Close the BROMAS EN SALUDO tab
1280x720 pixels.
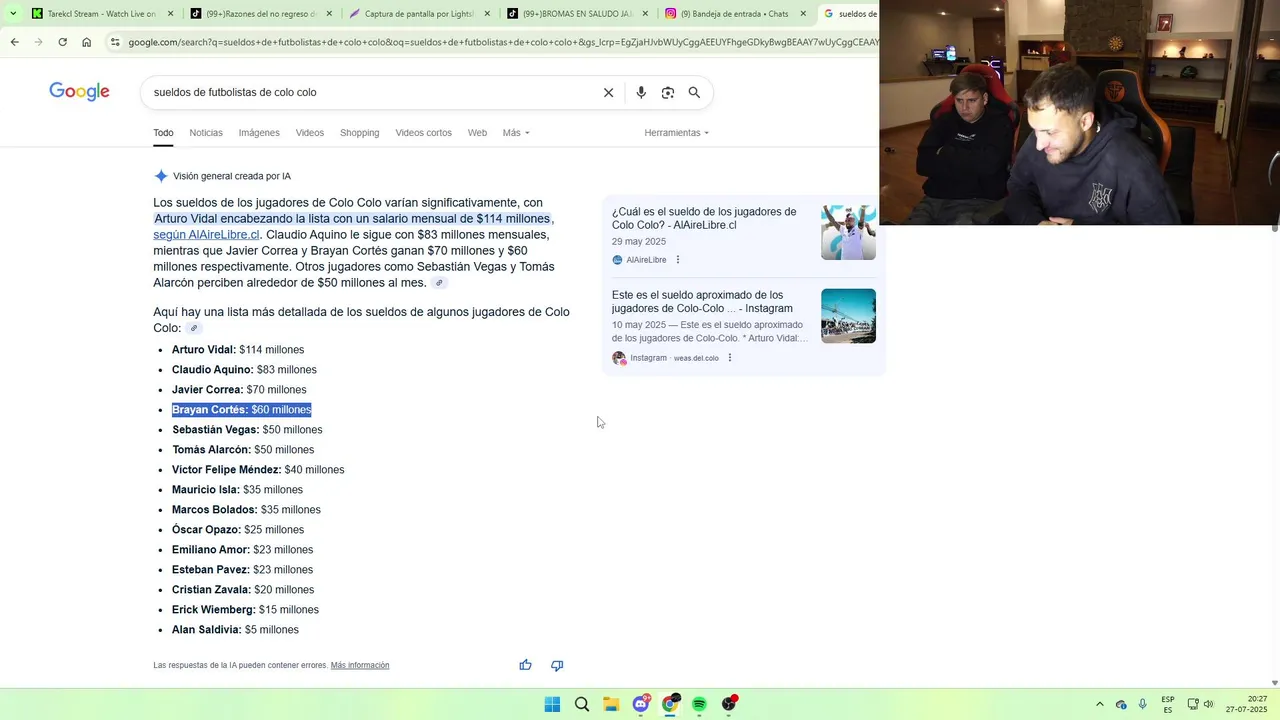pyautogui.click(x=645, y=14)
